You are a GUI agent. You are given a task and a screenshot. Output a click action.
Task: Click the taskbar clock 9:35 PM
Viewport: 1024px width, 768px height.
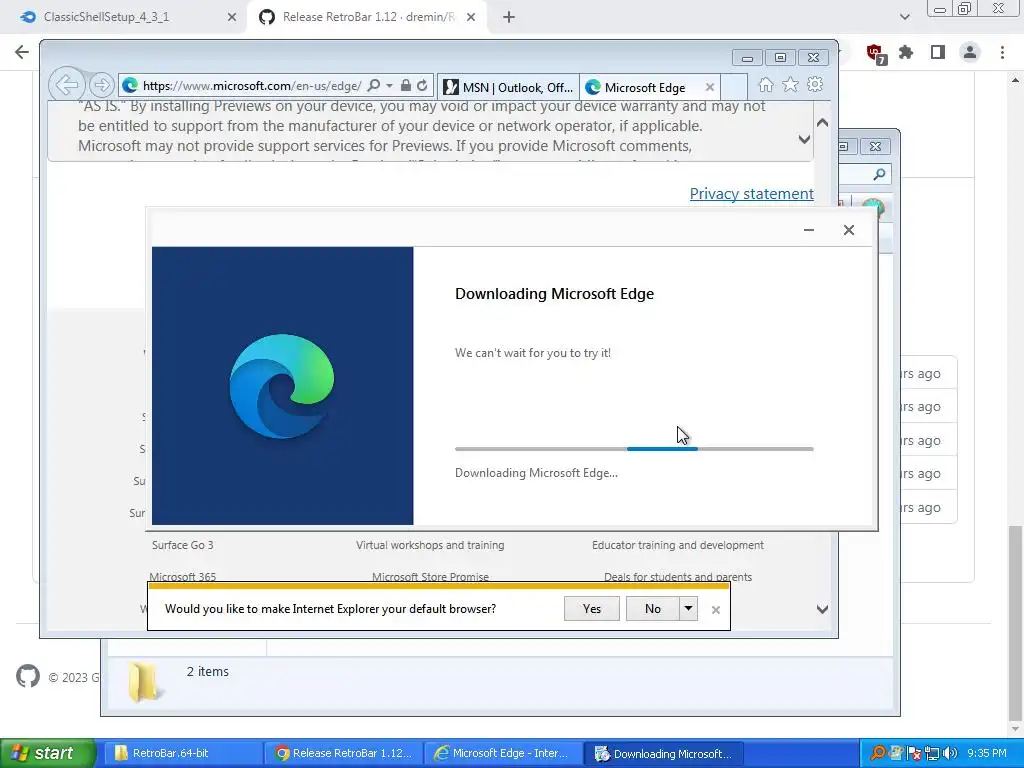[x=986, y=753]
